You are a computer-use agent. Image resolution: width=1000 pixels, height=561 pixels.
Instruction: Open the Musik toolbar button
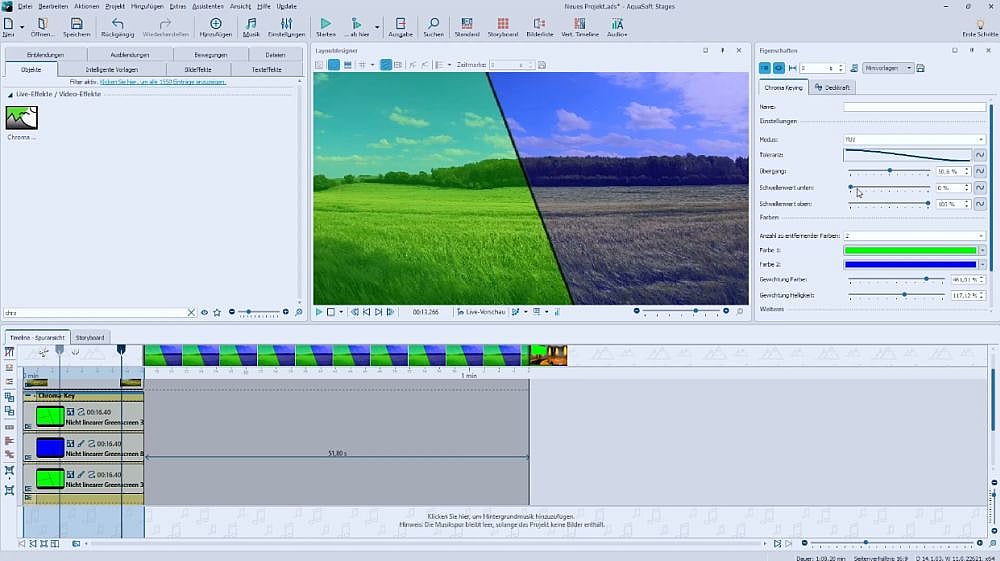point(250,24)
